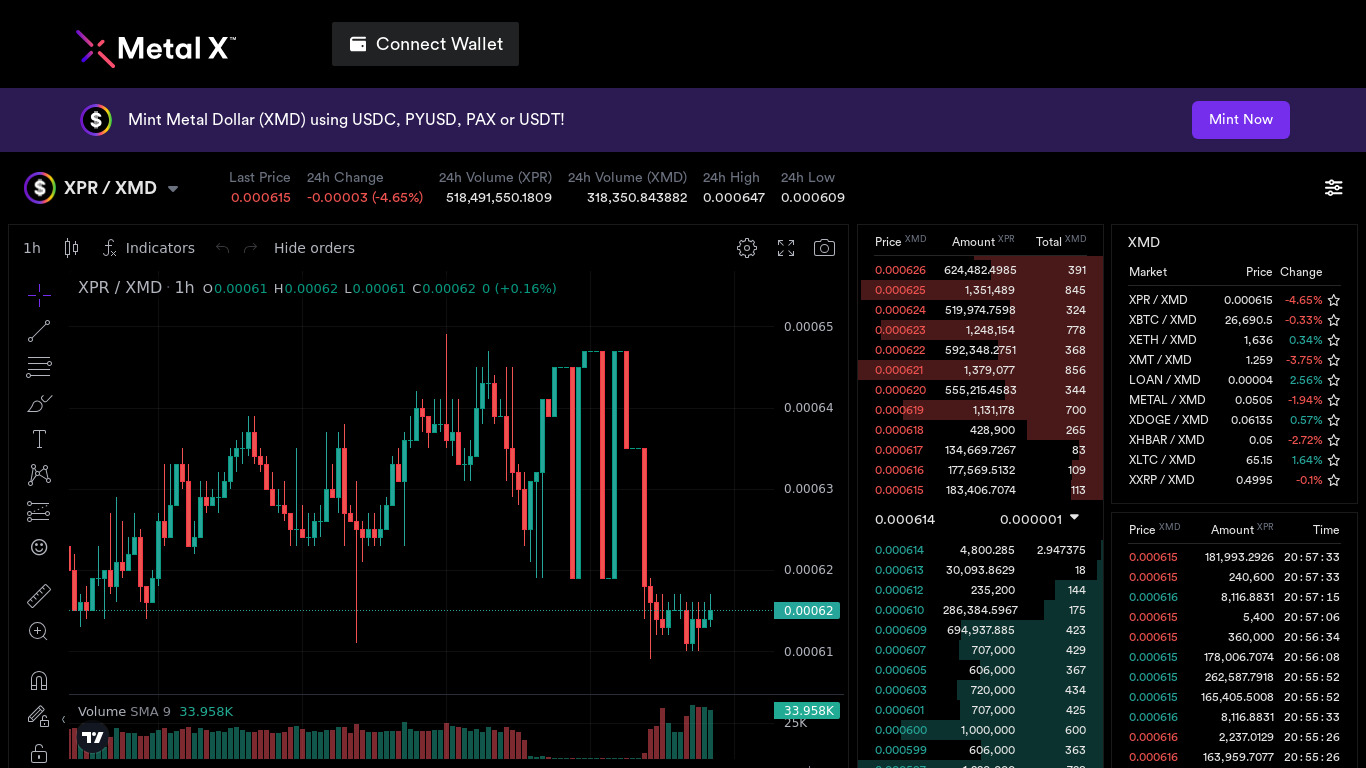The height and width of the screenshot is (768, 1366).
Task: Select the text annotation tool
Action: click(39, 439)
